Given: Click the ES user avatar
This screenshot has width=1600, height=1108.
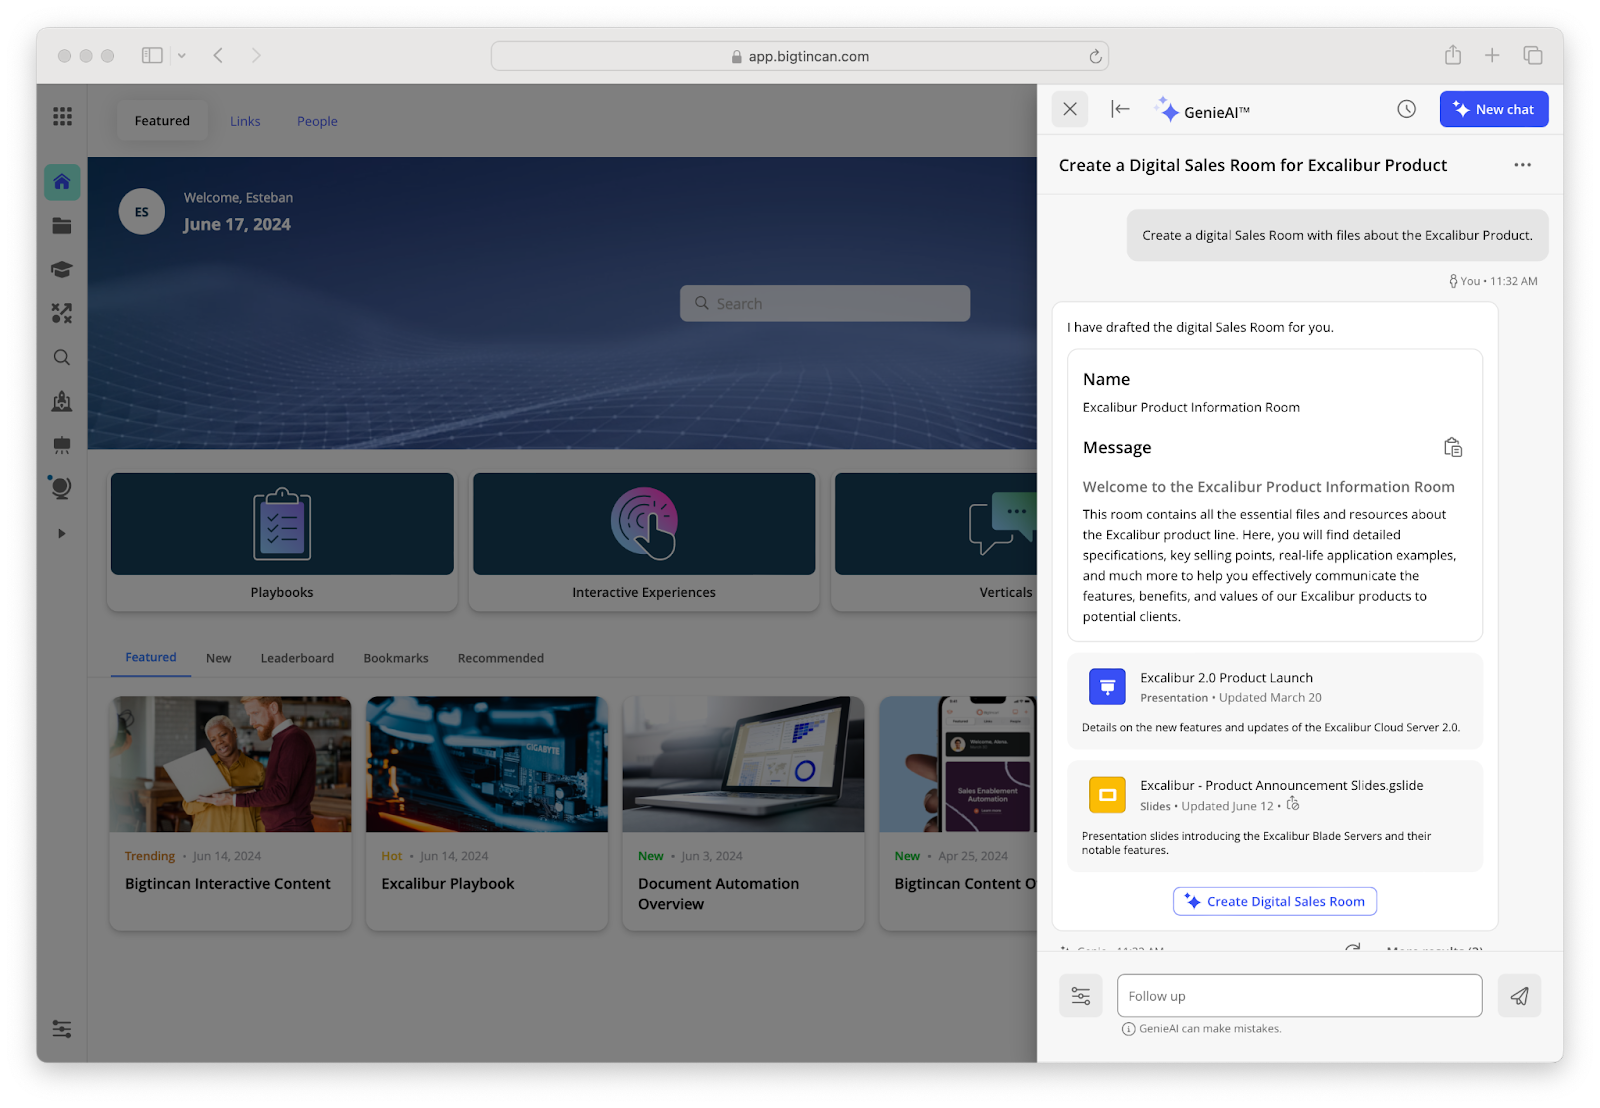Looking at the screenshot, I should point(142,212).
